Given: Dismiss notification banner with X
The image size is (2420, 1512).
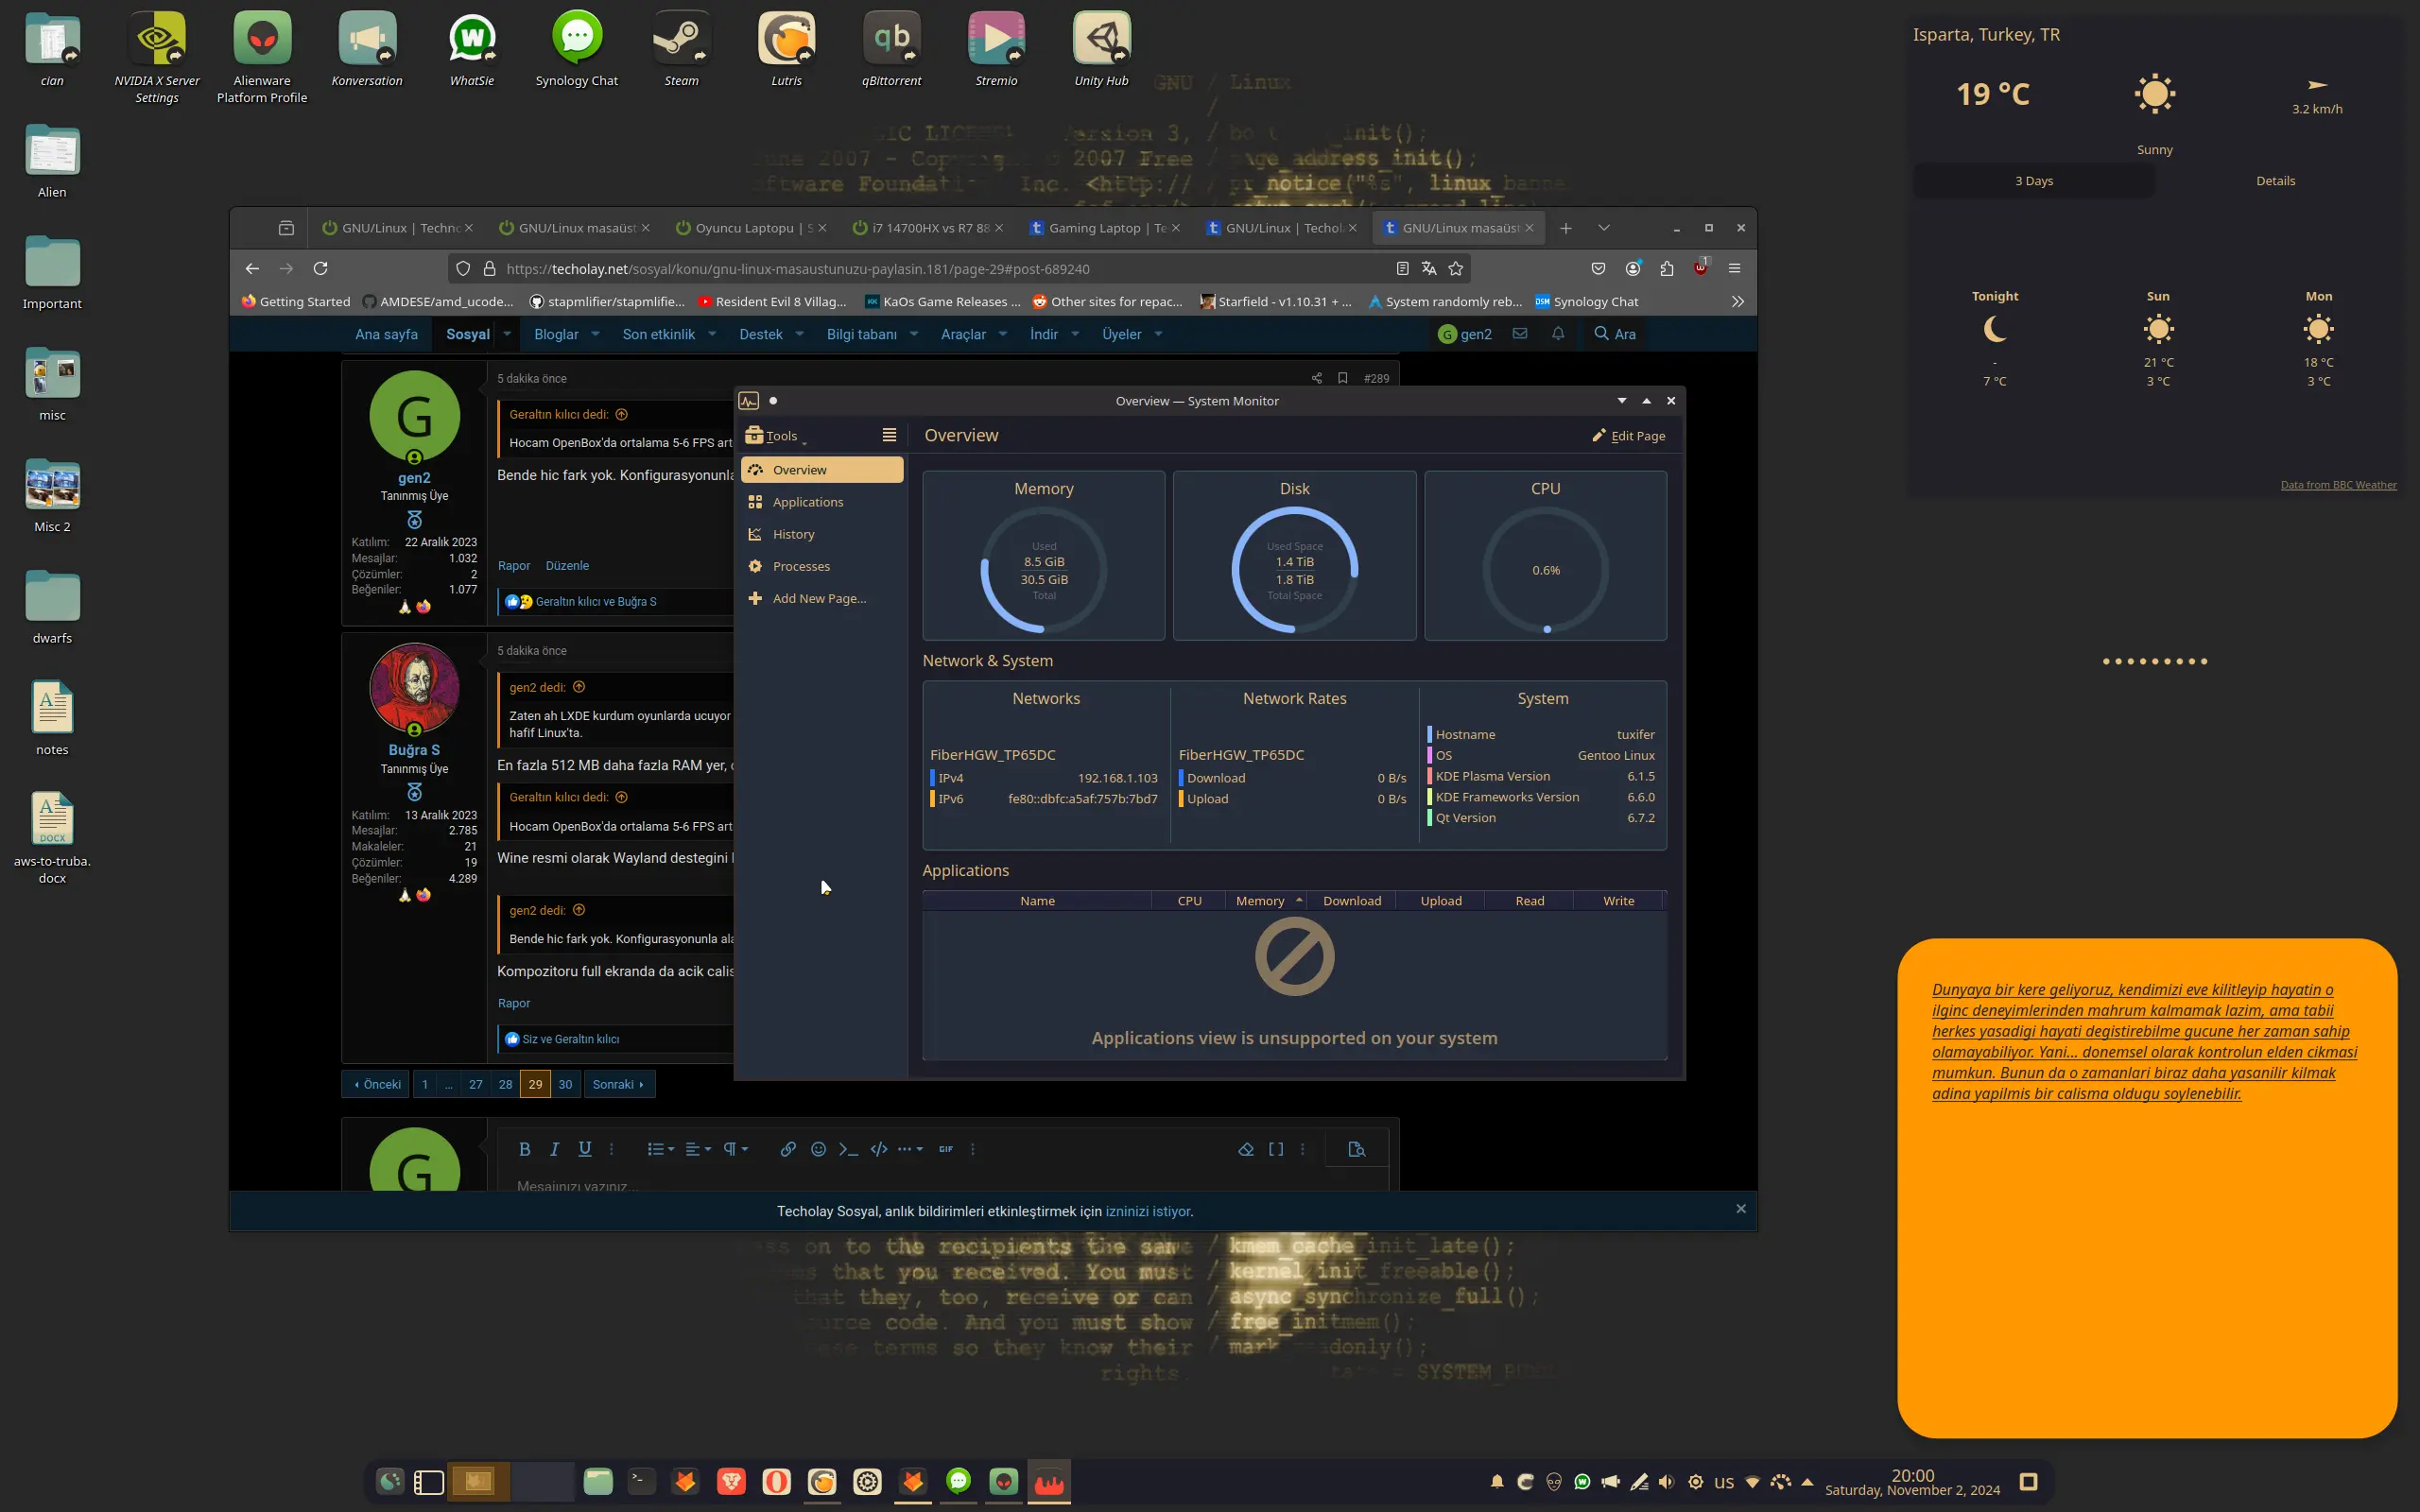Looking at the screenshot, I should [1741, 1209].
